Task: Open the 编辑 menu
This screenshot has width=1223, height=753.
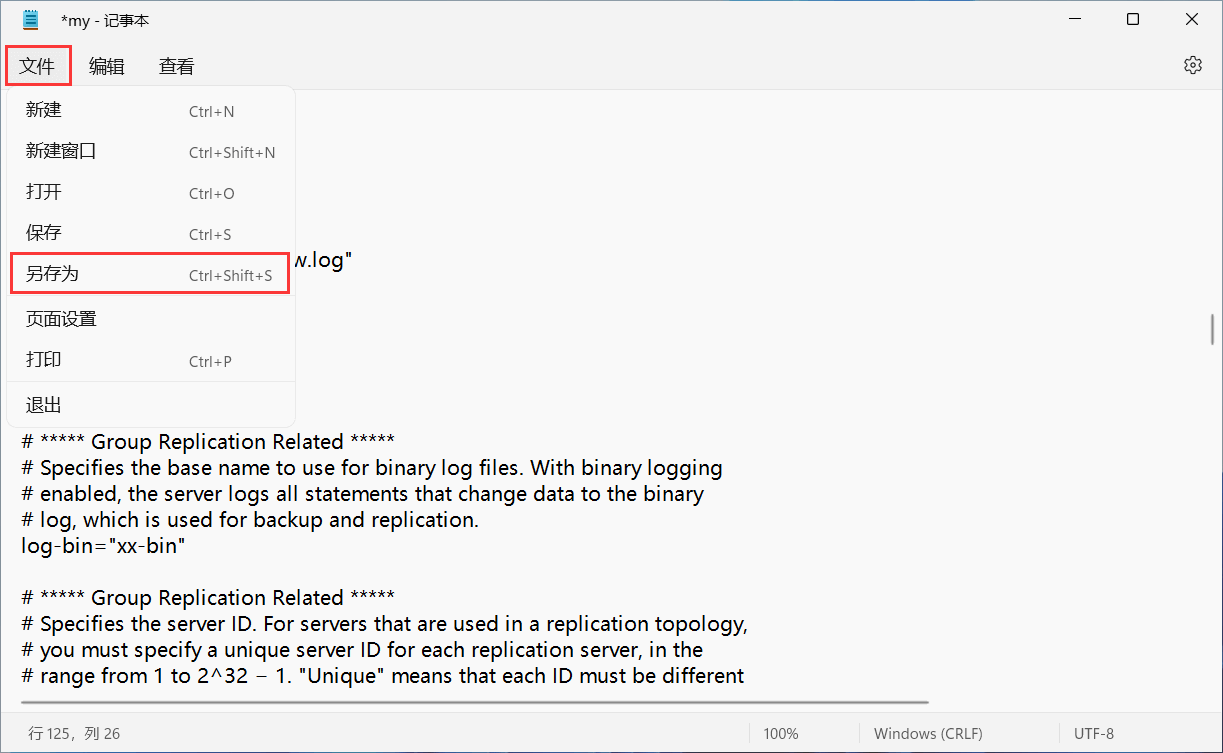Action: point(107,66)
